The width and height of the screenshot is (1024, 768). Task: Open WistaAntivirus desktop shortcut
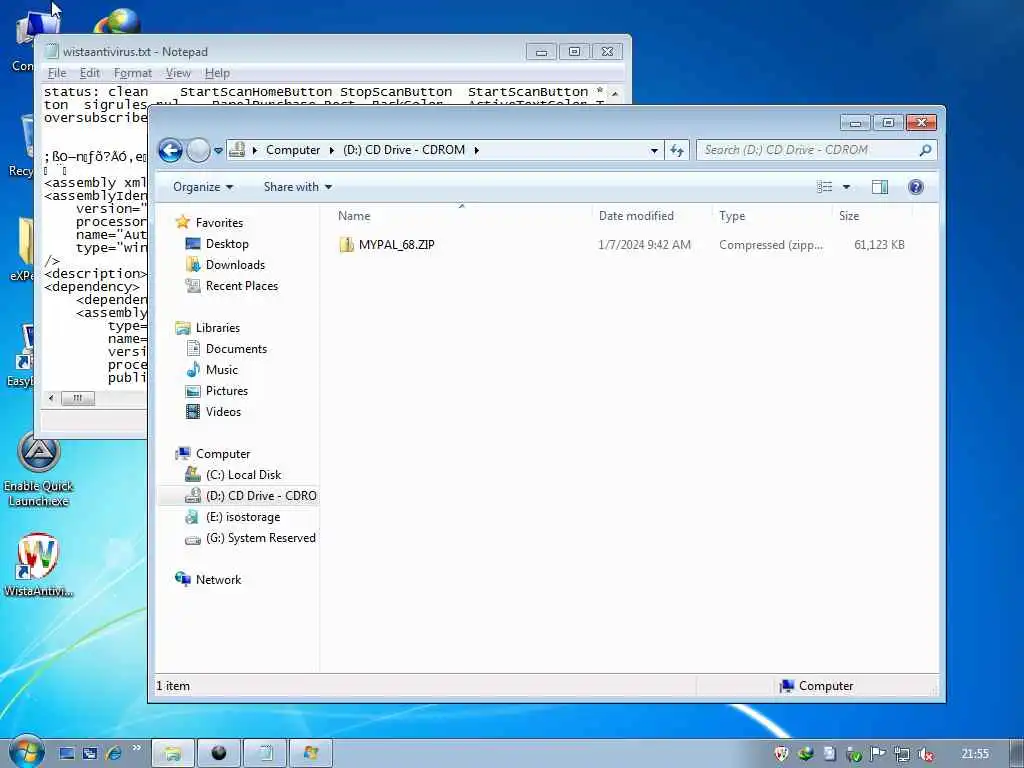pyautogui.click(x=38, y=565)
